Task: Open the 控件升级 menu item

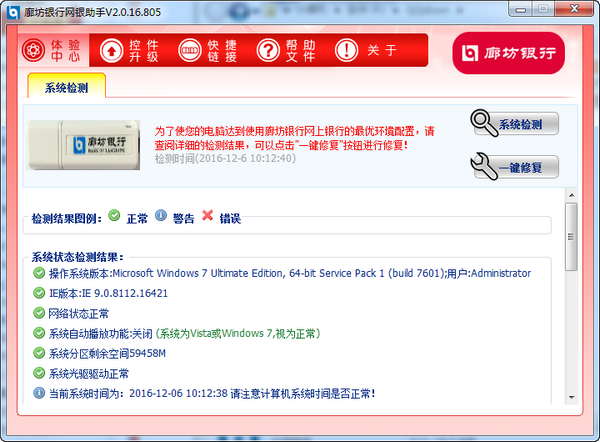Action: (x=129, y=50)
